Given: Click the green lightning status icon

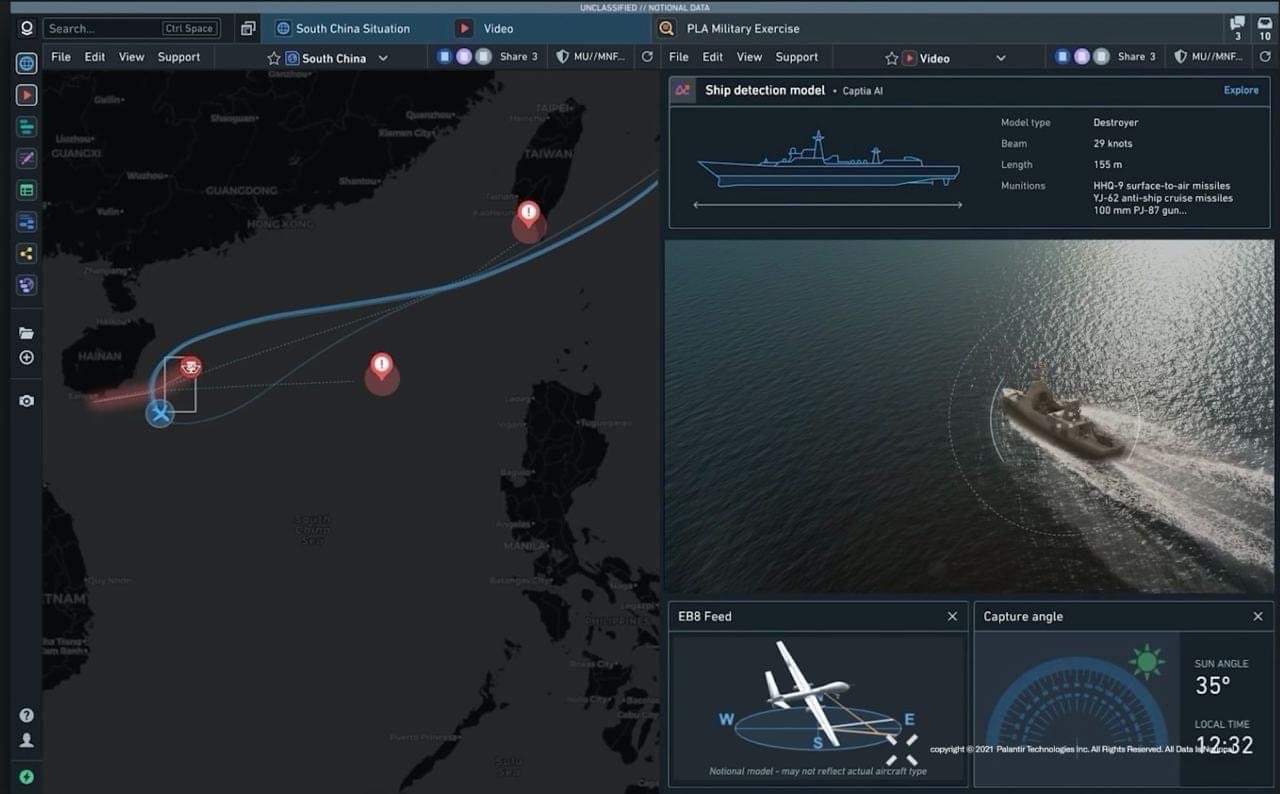Looking at the screenshot, I should [x=27, y=776].
